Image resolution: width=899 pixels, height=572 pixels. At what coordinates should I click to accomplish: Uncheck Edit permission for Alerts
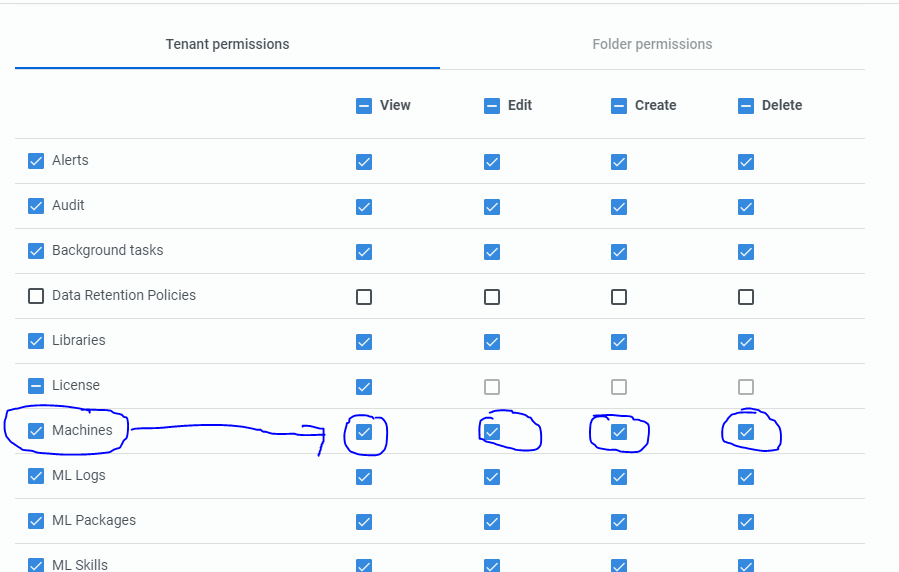pyautogui.click(x=492, y=162)
